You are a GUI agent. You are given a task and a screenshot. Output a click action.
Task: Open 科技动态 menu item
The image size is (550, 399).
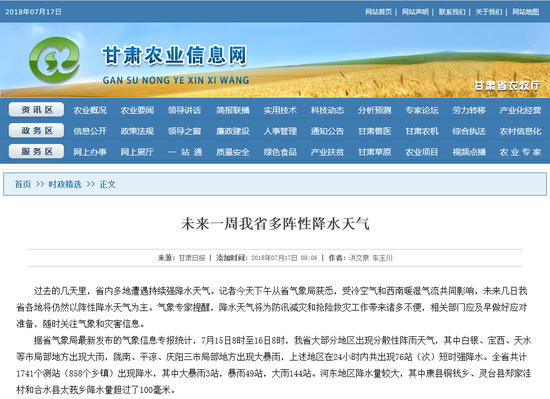pos(327,110)
